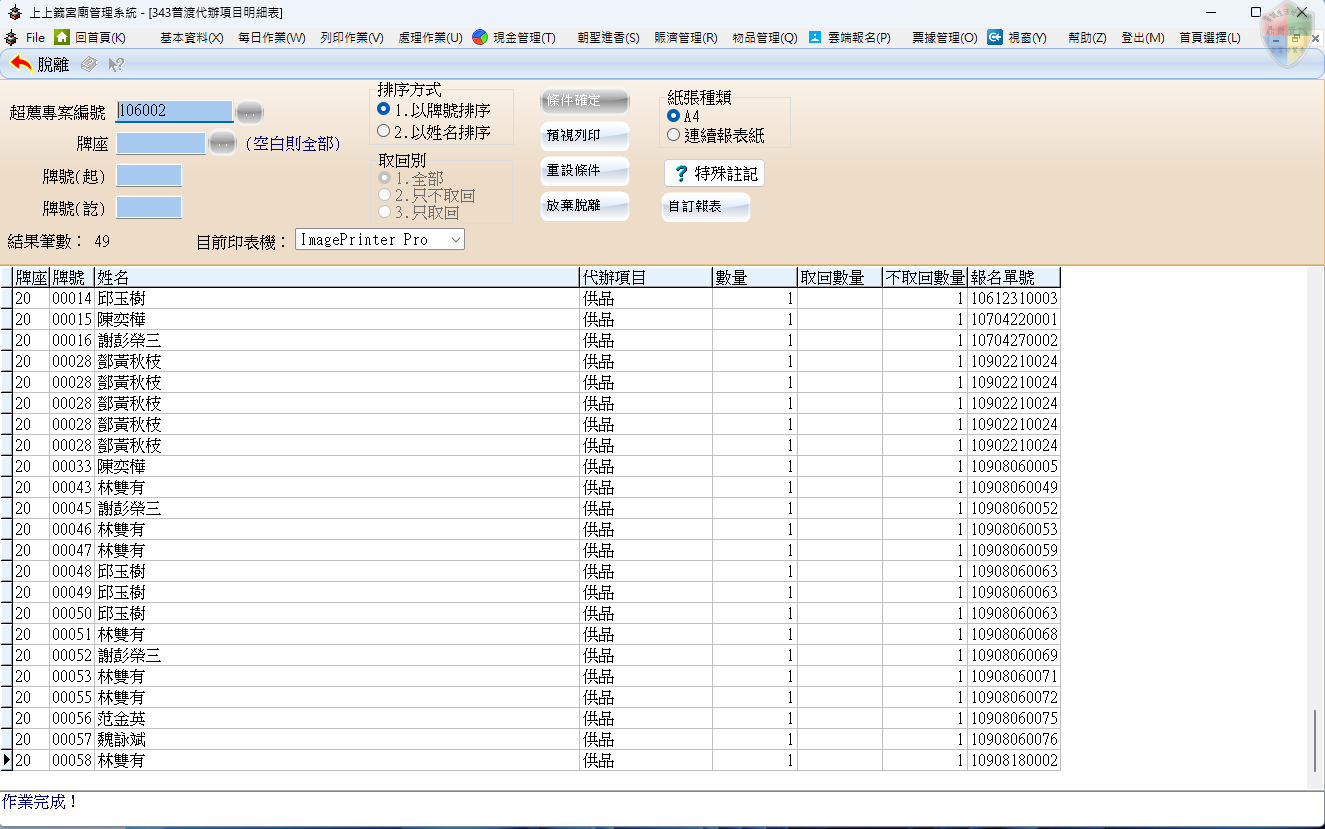1325x829 pixels.
Task: Click the 脫離 exit arrow icon
Action: (21, 64)
